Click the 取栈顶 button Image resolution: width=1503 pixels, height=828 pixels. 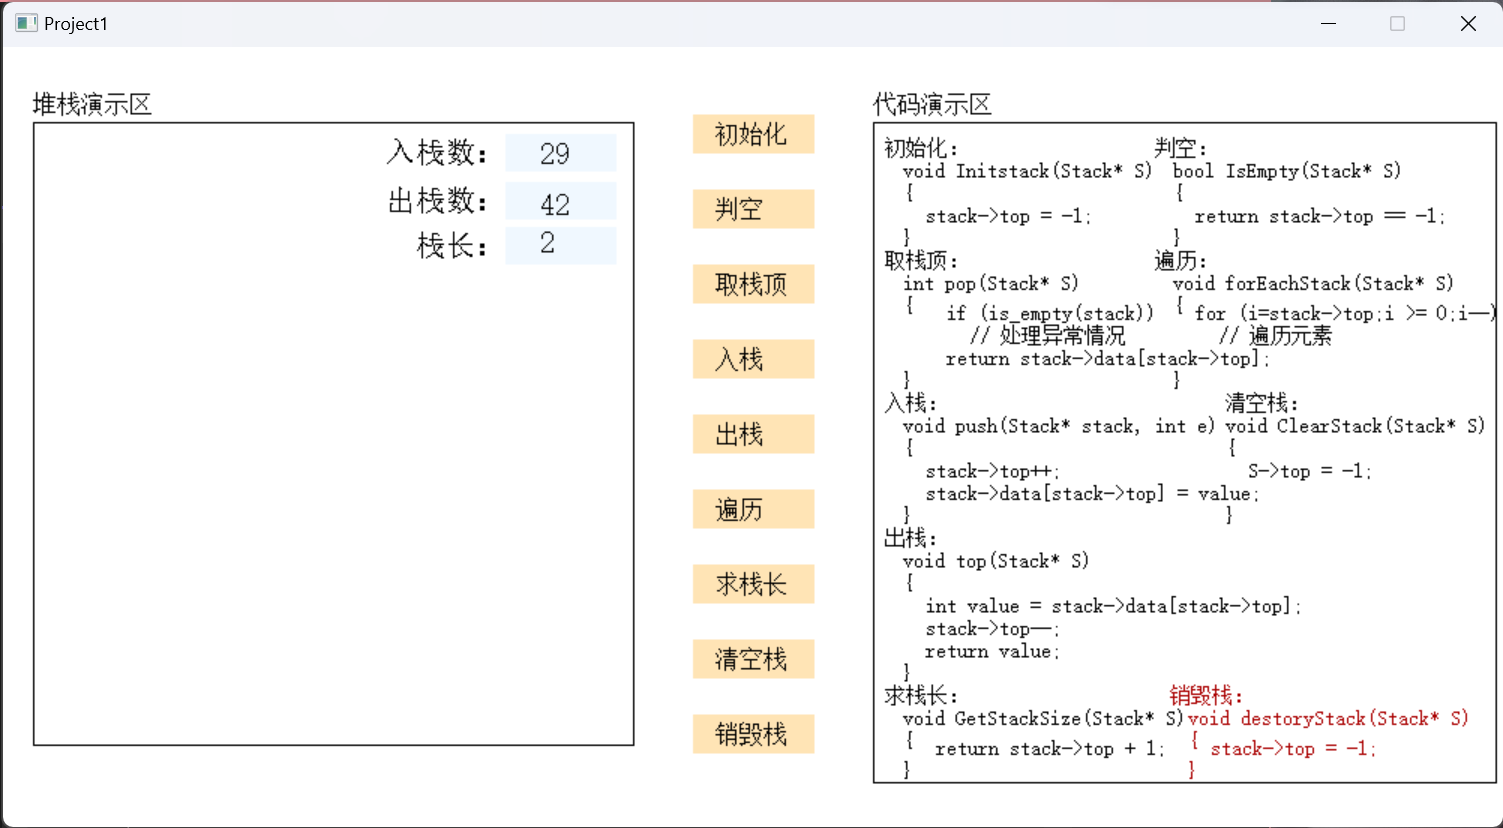pyautogui.click(x=753, y=284)
